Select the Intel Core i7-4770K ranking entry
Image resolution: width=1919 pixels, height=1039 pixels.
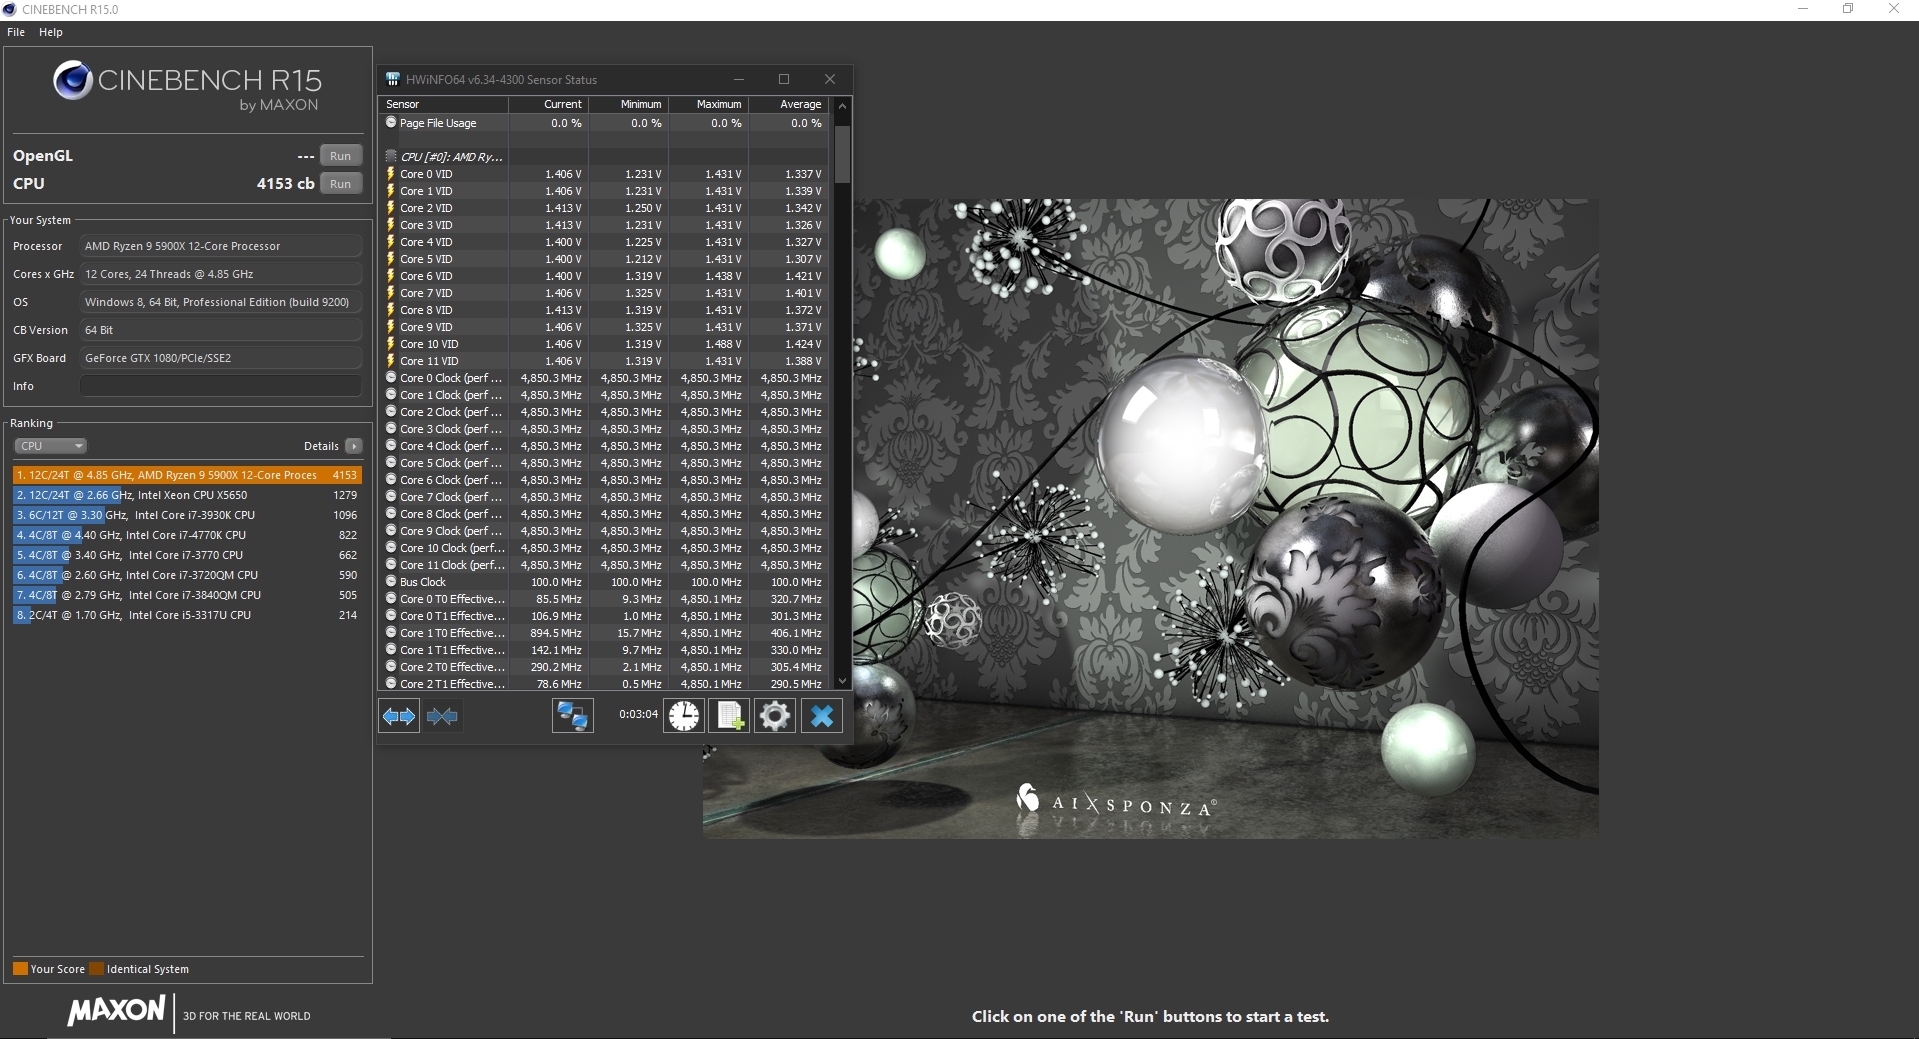(187, 535)
